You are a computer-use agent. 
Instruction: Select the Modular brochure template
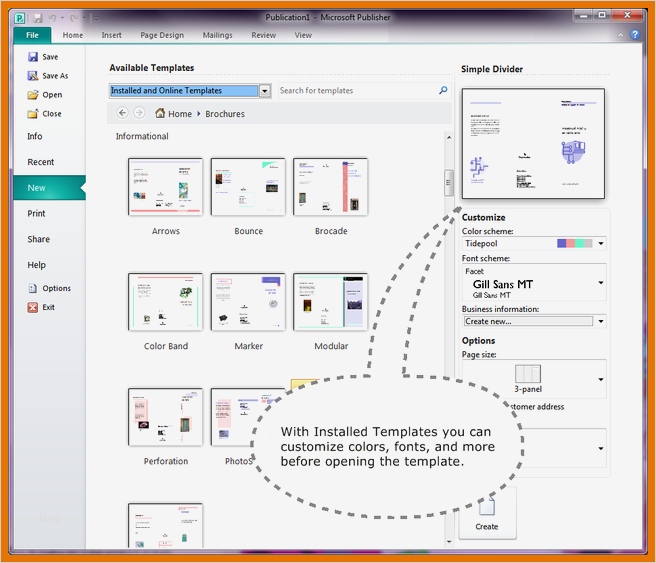coord(331,302)
